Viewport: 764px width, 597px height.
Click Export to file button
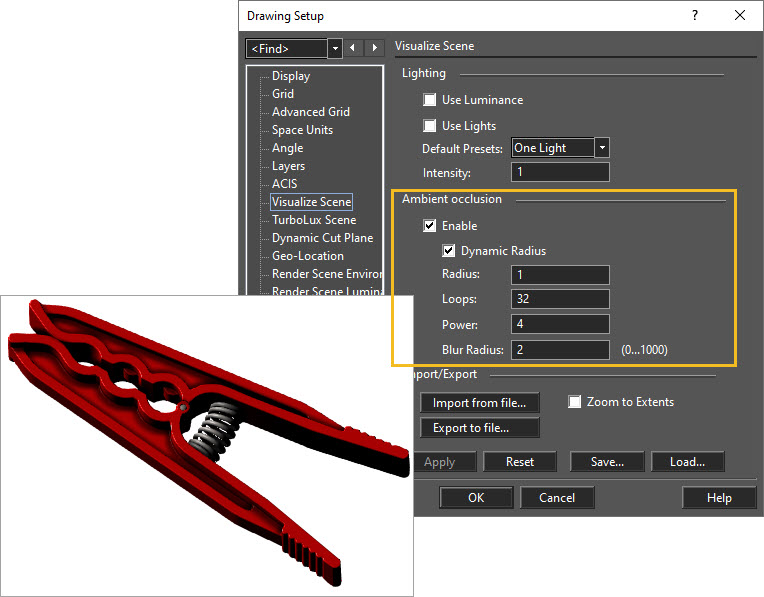click(479, 427)
